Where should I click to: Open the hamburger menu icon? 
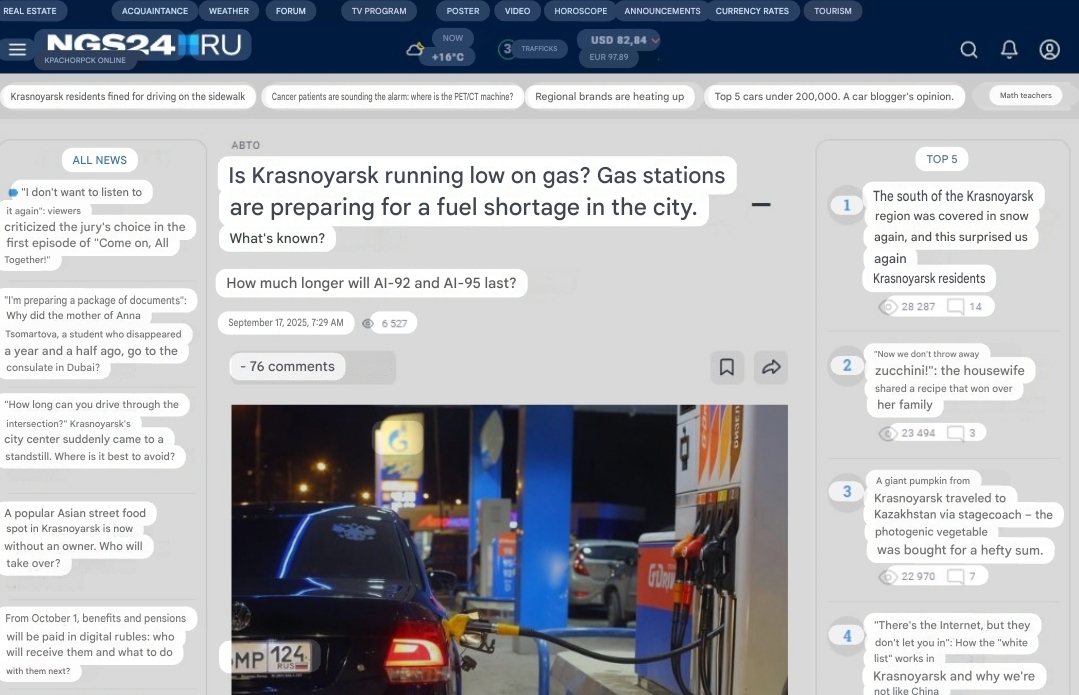[x=17, y=49]
